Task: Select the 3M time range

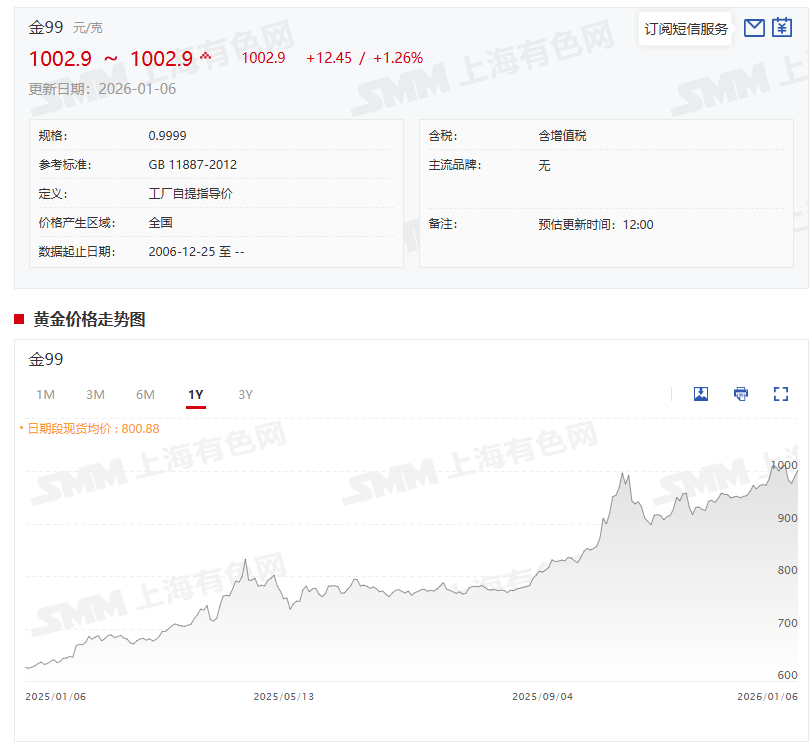Action: [95, 395]
